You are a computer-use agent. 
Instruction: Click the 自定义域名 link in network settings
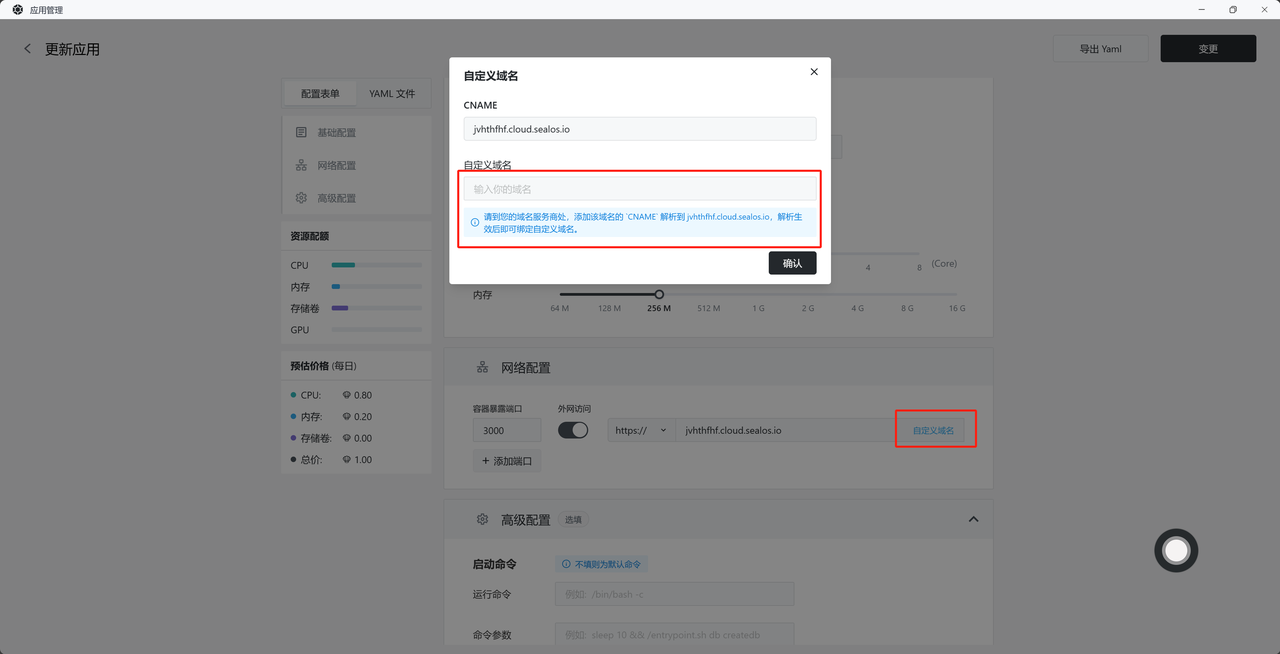[933, 430]
